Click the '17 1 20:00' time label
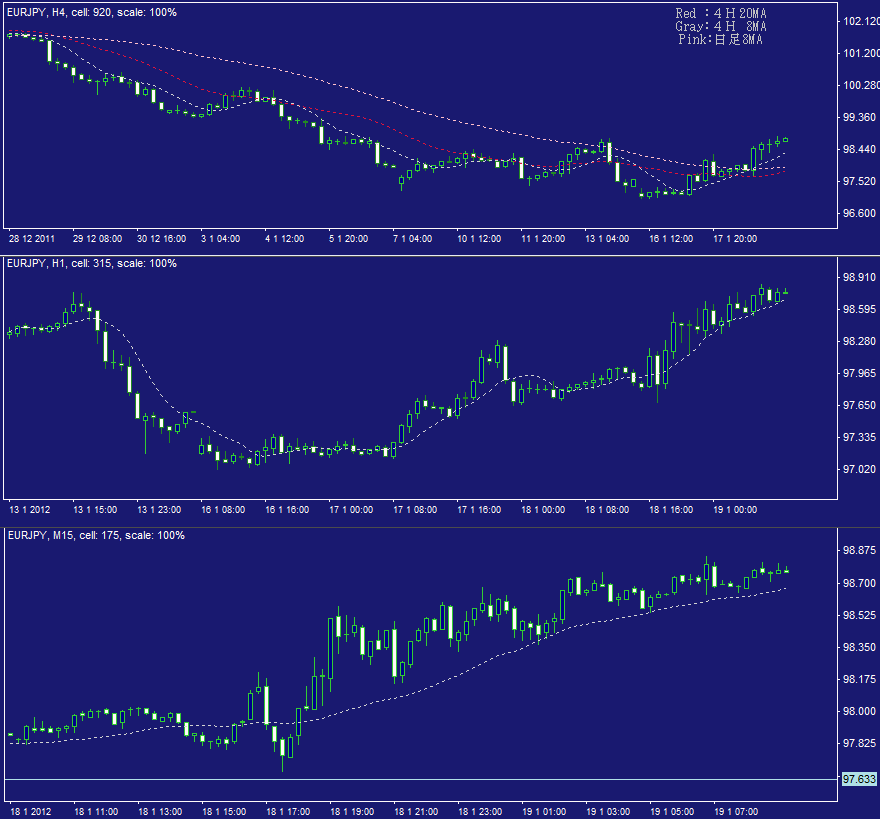The width and height of the screenshot is (880, 819). (x=735, y=239)
